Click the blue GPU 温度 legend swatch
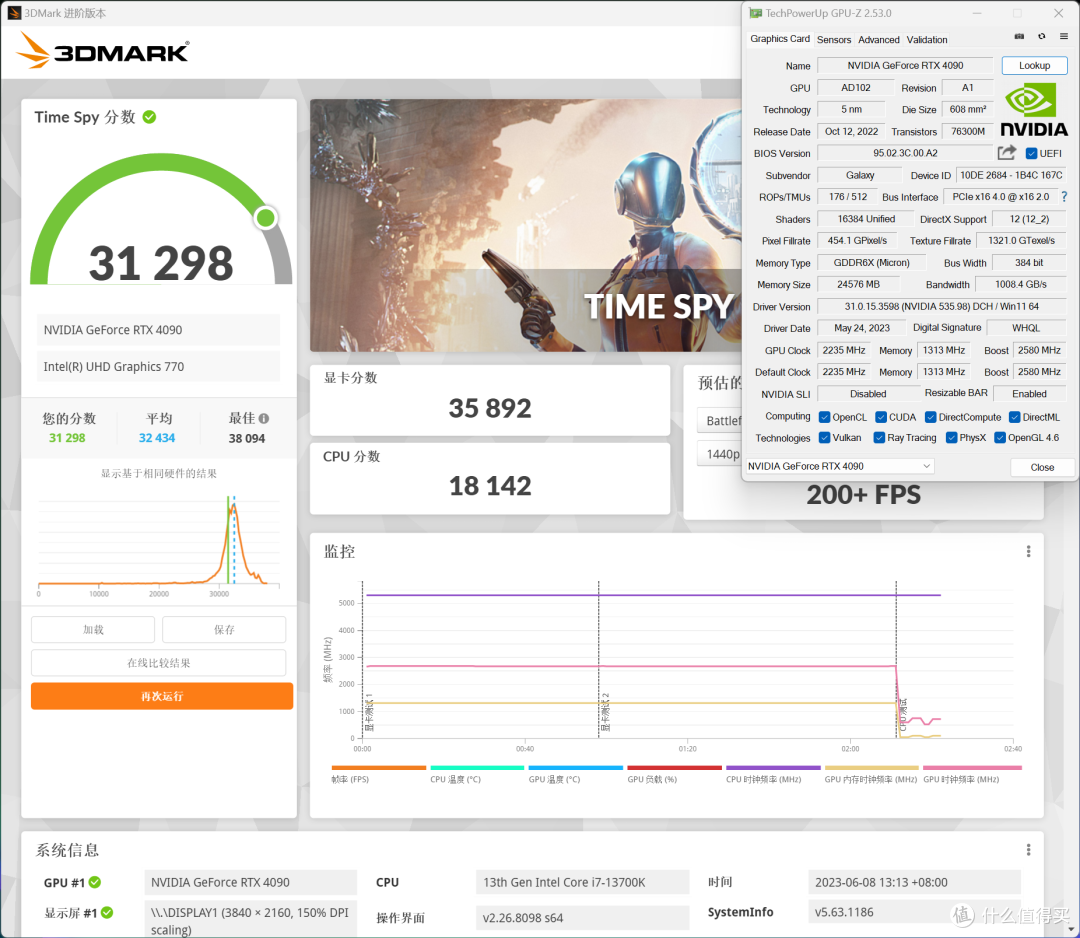 [576, 767]
